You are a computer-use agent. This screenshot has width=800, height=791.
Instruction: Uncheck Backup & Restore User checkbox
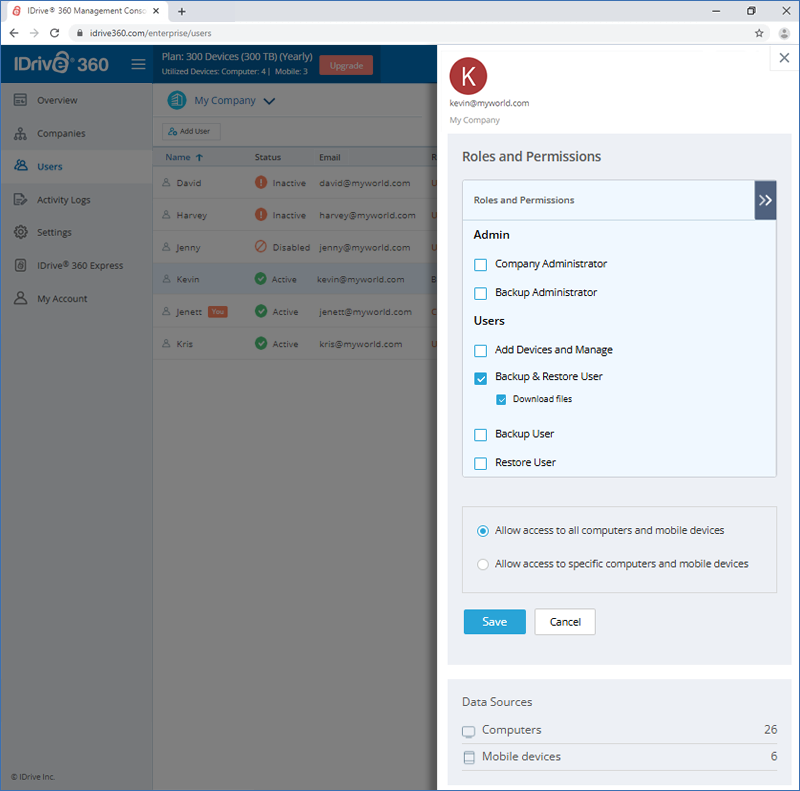(481, 378)
